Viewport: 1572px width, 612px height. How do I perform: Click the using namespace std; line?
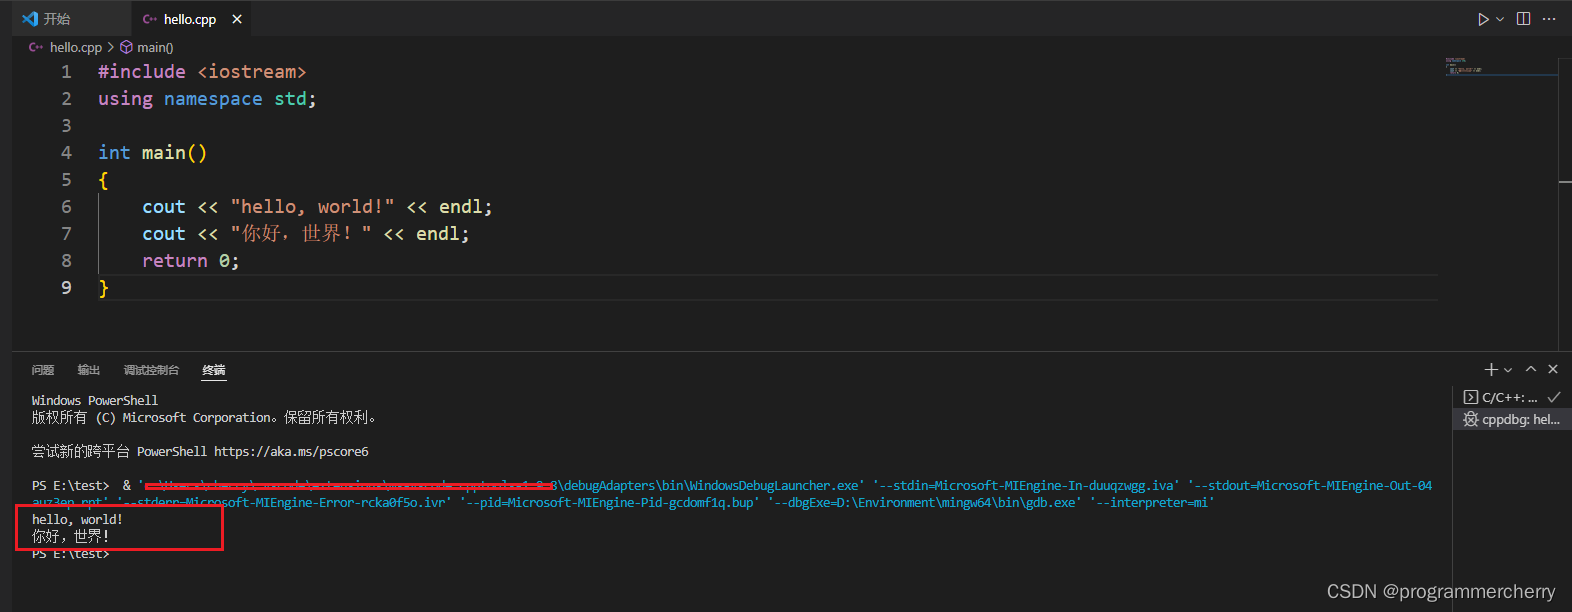pos(207,99)
